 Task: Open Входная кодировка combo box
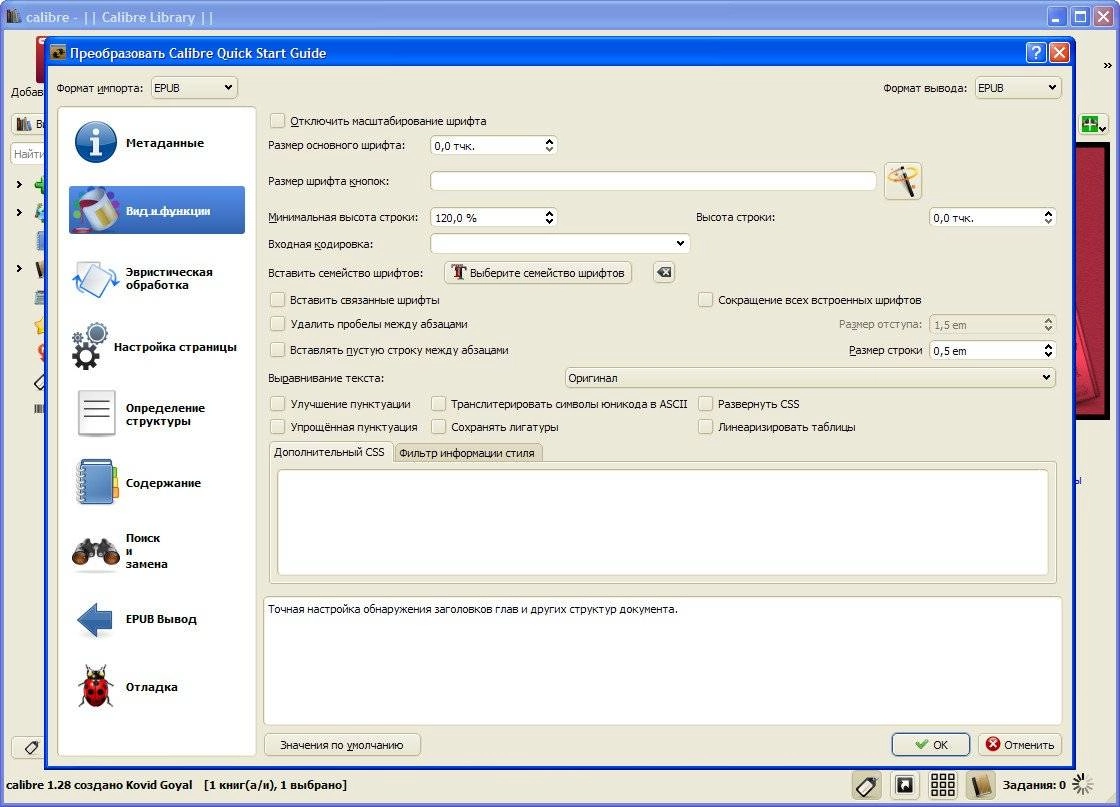(x=559, y=244)
